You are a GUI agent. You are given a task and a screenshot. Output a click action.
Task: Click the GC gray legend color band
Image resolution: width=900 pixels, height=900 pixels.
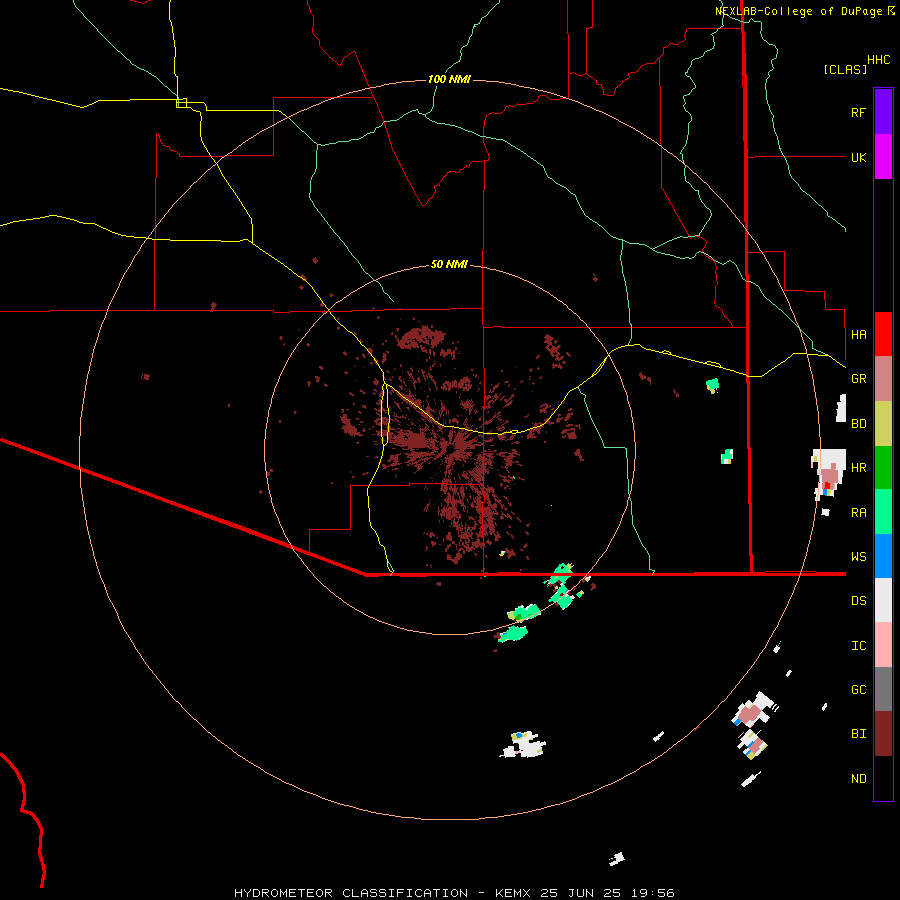[x=883, y=689]
